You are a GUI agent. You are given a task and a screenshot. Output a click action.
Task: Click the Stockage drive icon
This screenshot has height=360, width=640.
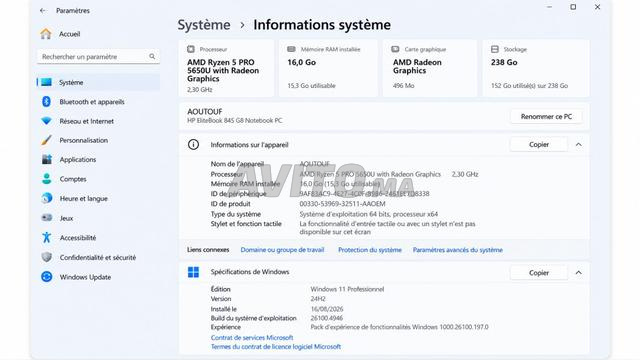[495, 49]
